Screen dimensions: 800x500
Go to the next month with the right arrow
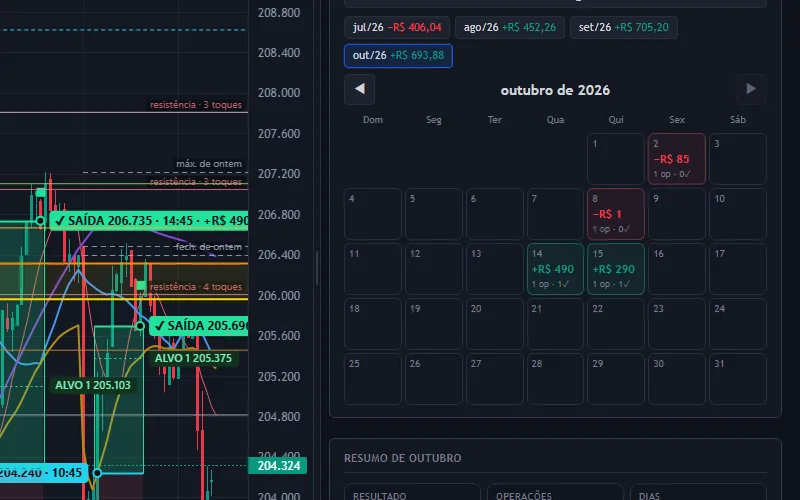tap(751, 89)
